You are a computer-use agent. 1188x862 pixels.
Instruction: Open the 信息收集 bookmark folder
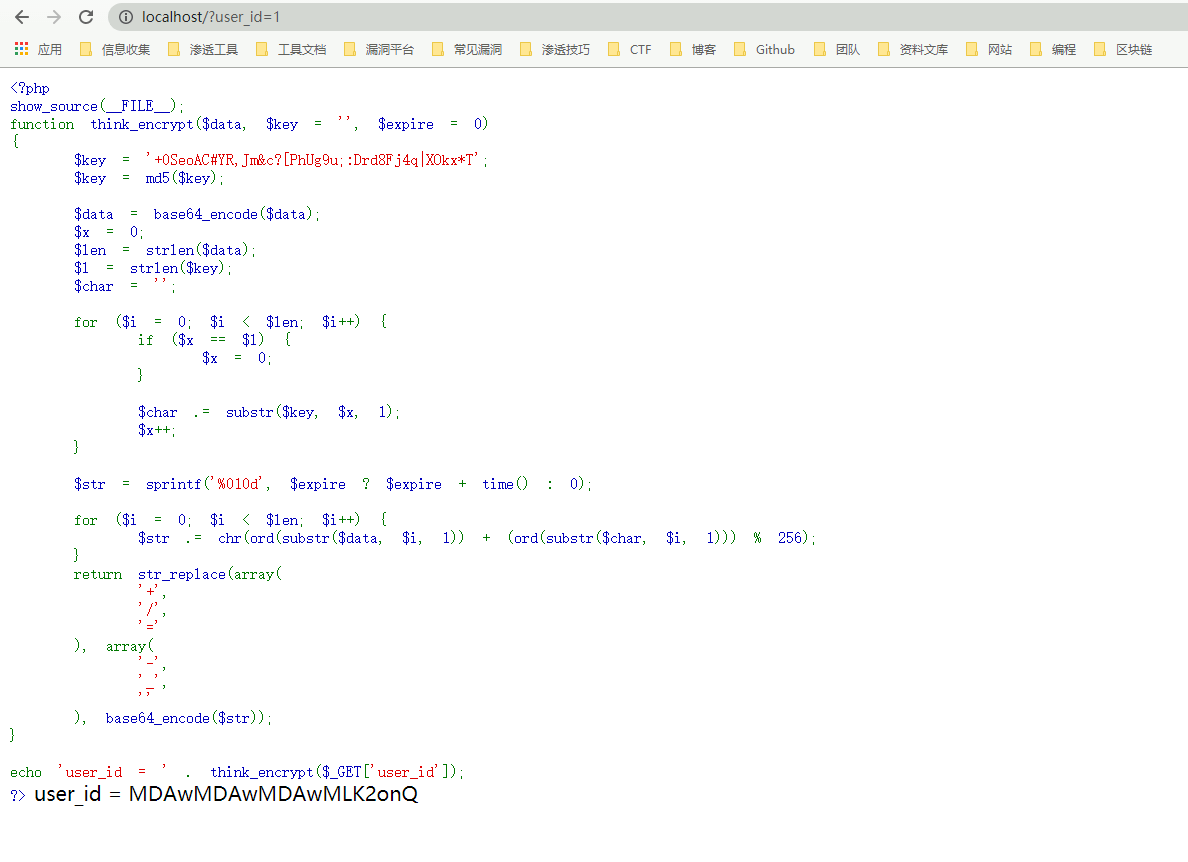click(115, 49)
